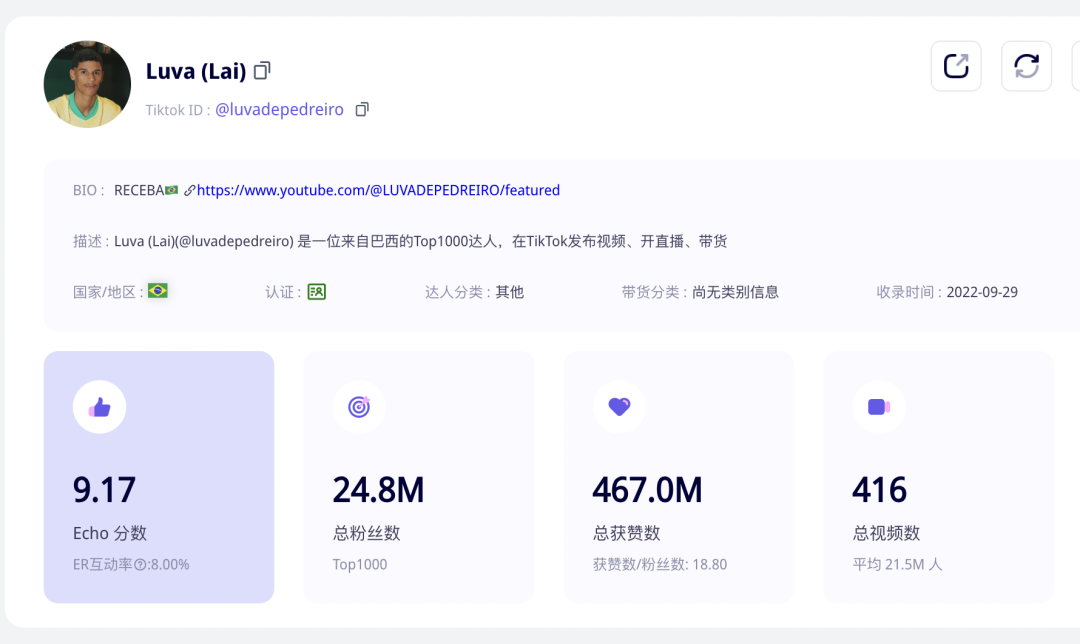Screen dimensions: 1080x644
Task: Click the chain link icon in BIO
Action: [x=189, y=190]
